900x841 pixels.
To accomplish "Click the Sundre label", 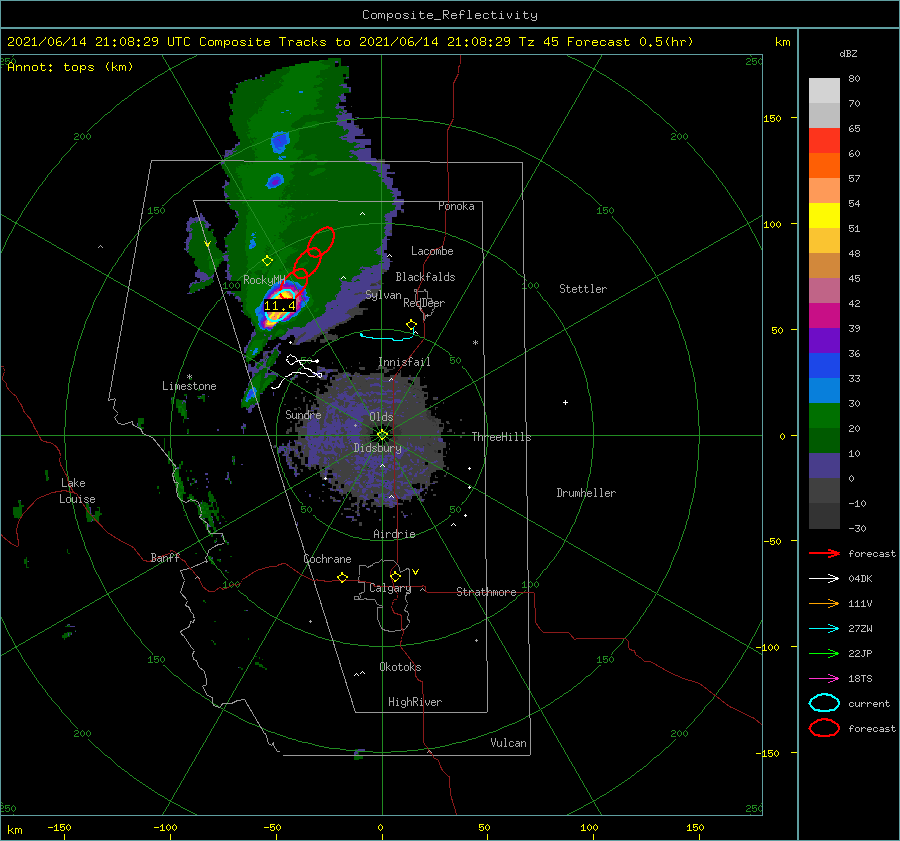I will coord(303,414).
